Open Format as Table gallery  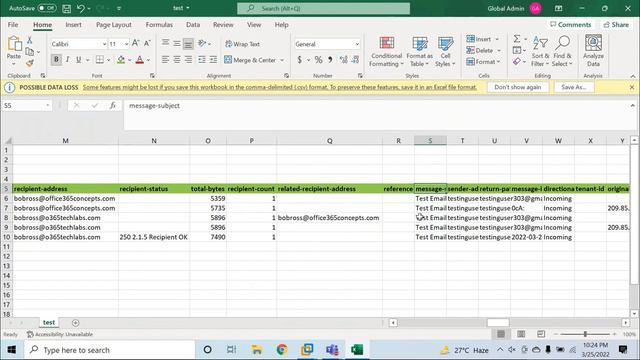tap(419, 52)
